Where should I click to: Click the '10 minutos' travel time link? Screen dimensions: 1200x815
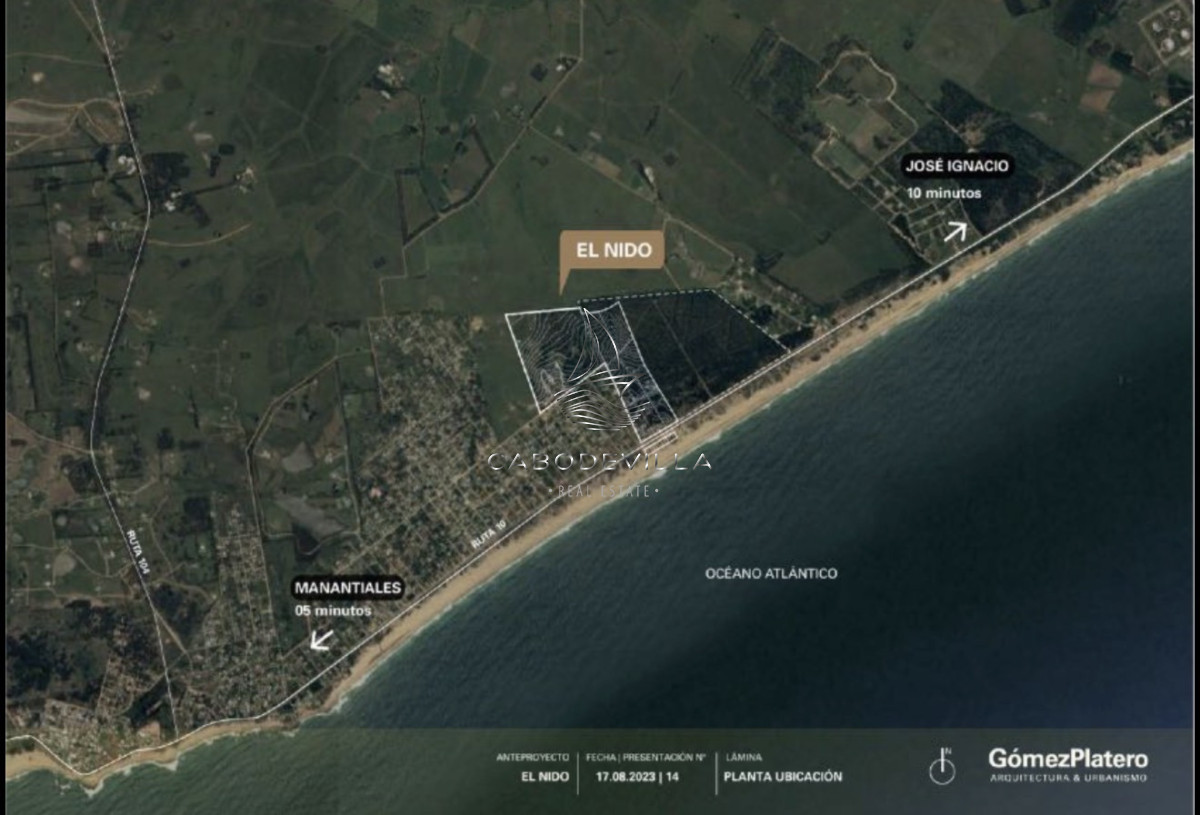click(945, 195)
